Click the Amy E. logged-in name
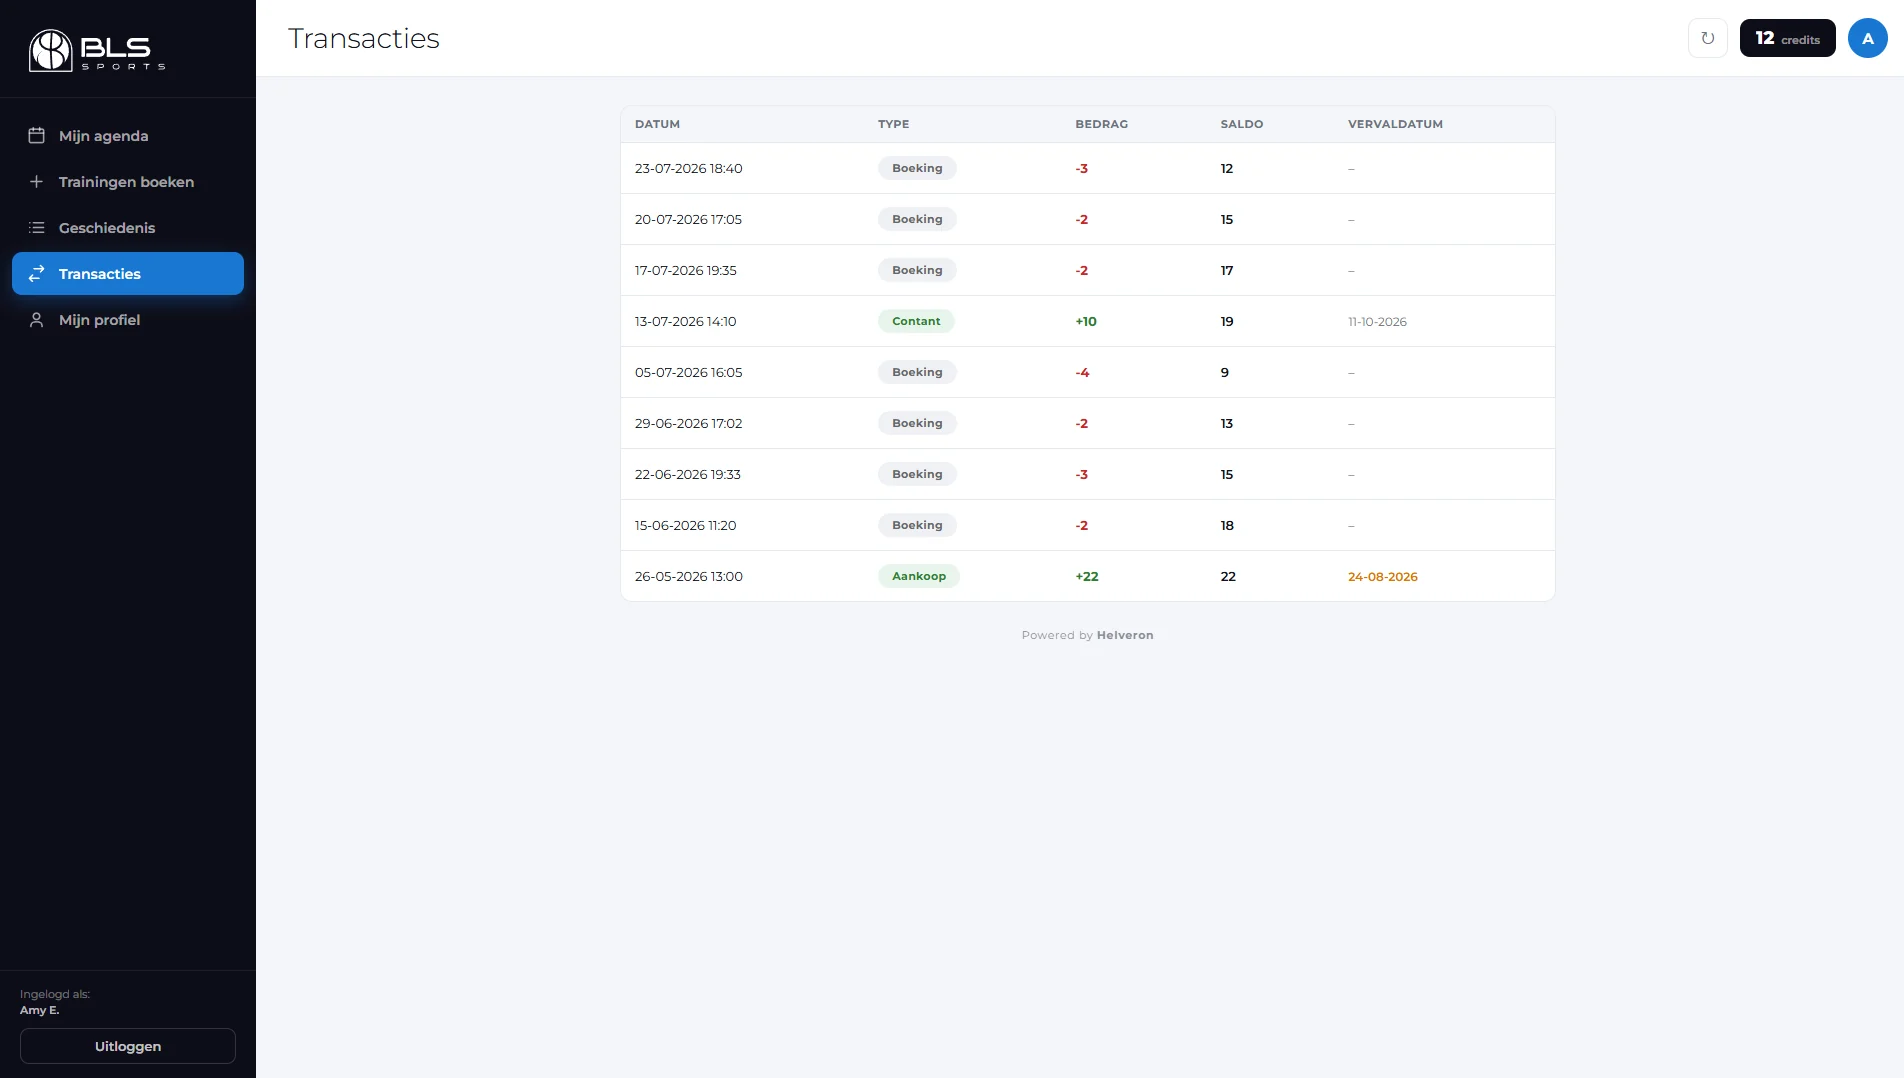Screen dimensions: 1904x1078 40,1010
